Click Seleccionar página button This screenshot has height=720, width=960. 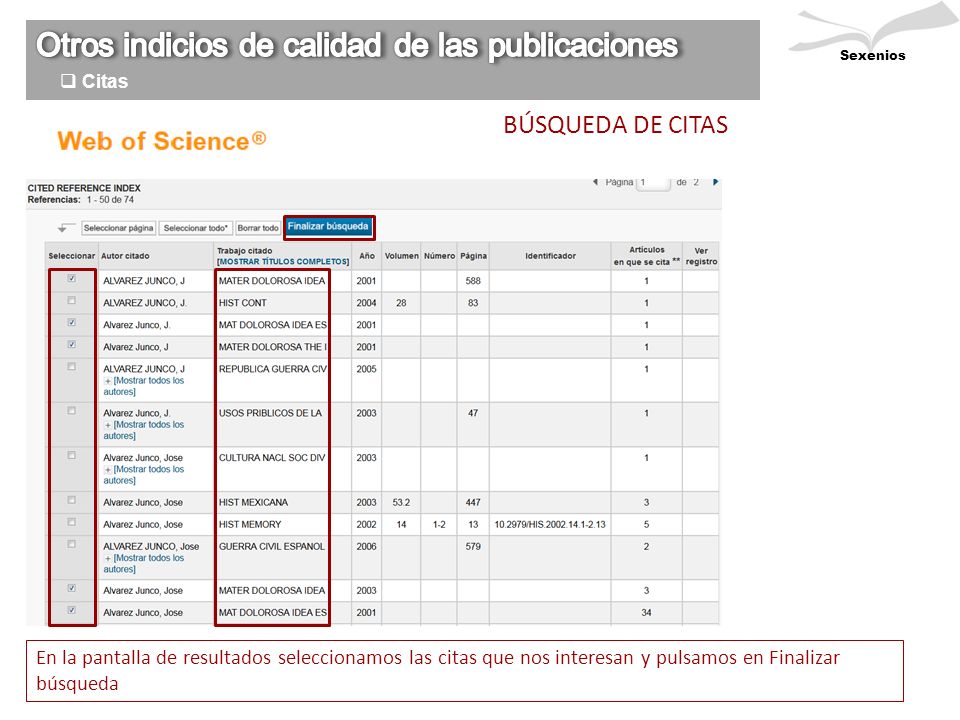[x=118, y=228]
